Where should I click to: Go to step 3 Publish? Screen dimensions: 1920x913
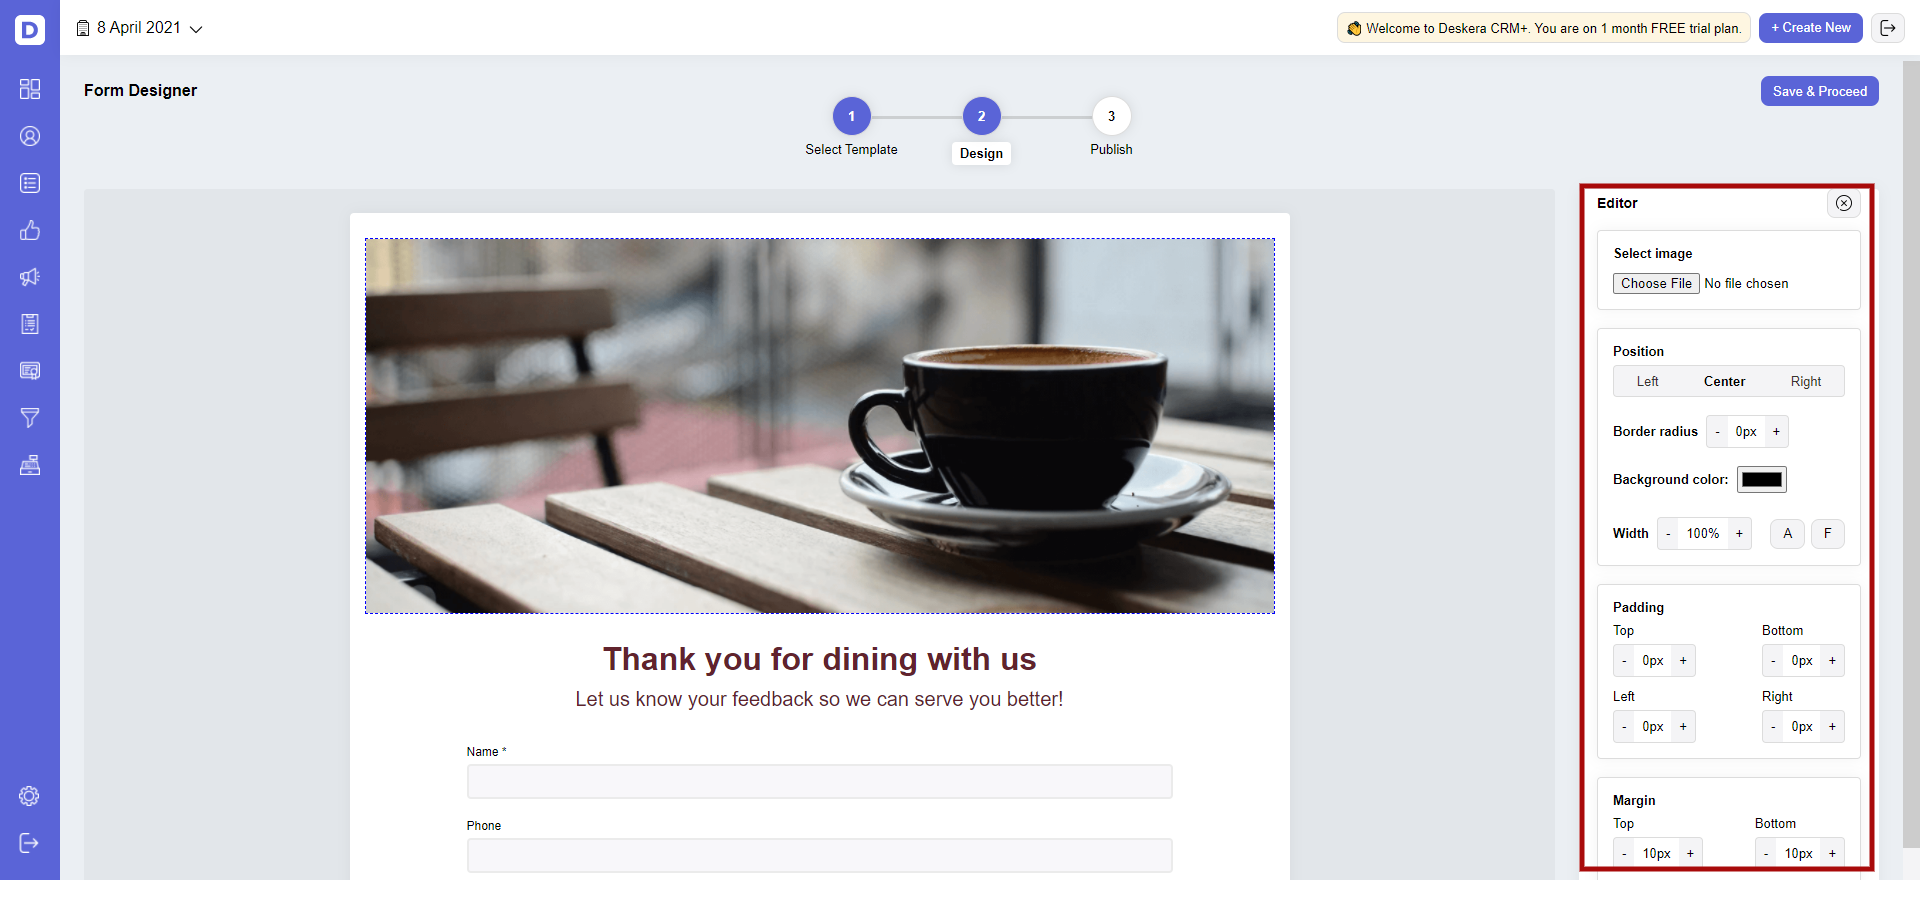[x=1111, y=116]
